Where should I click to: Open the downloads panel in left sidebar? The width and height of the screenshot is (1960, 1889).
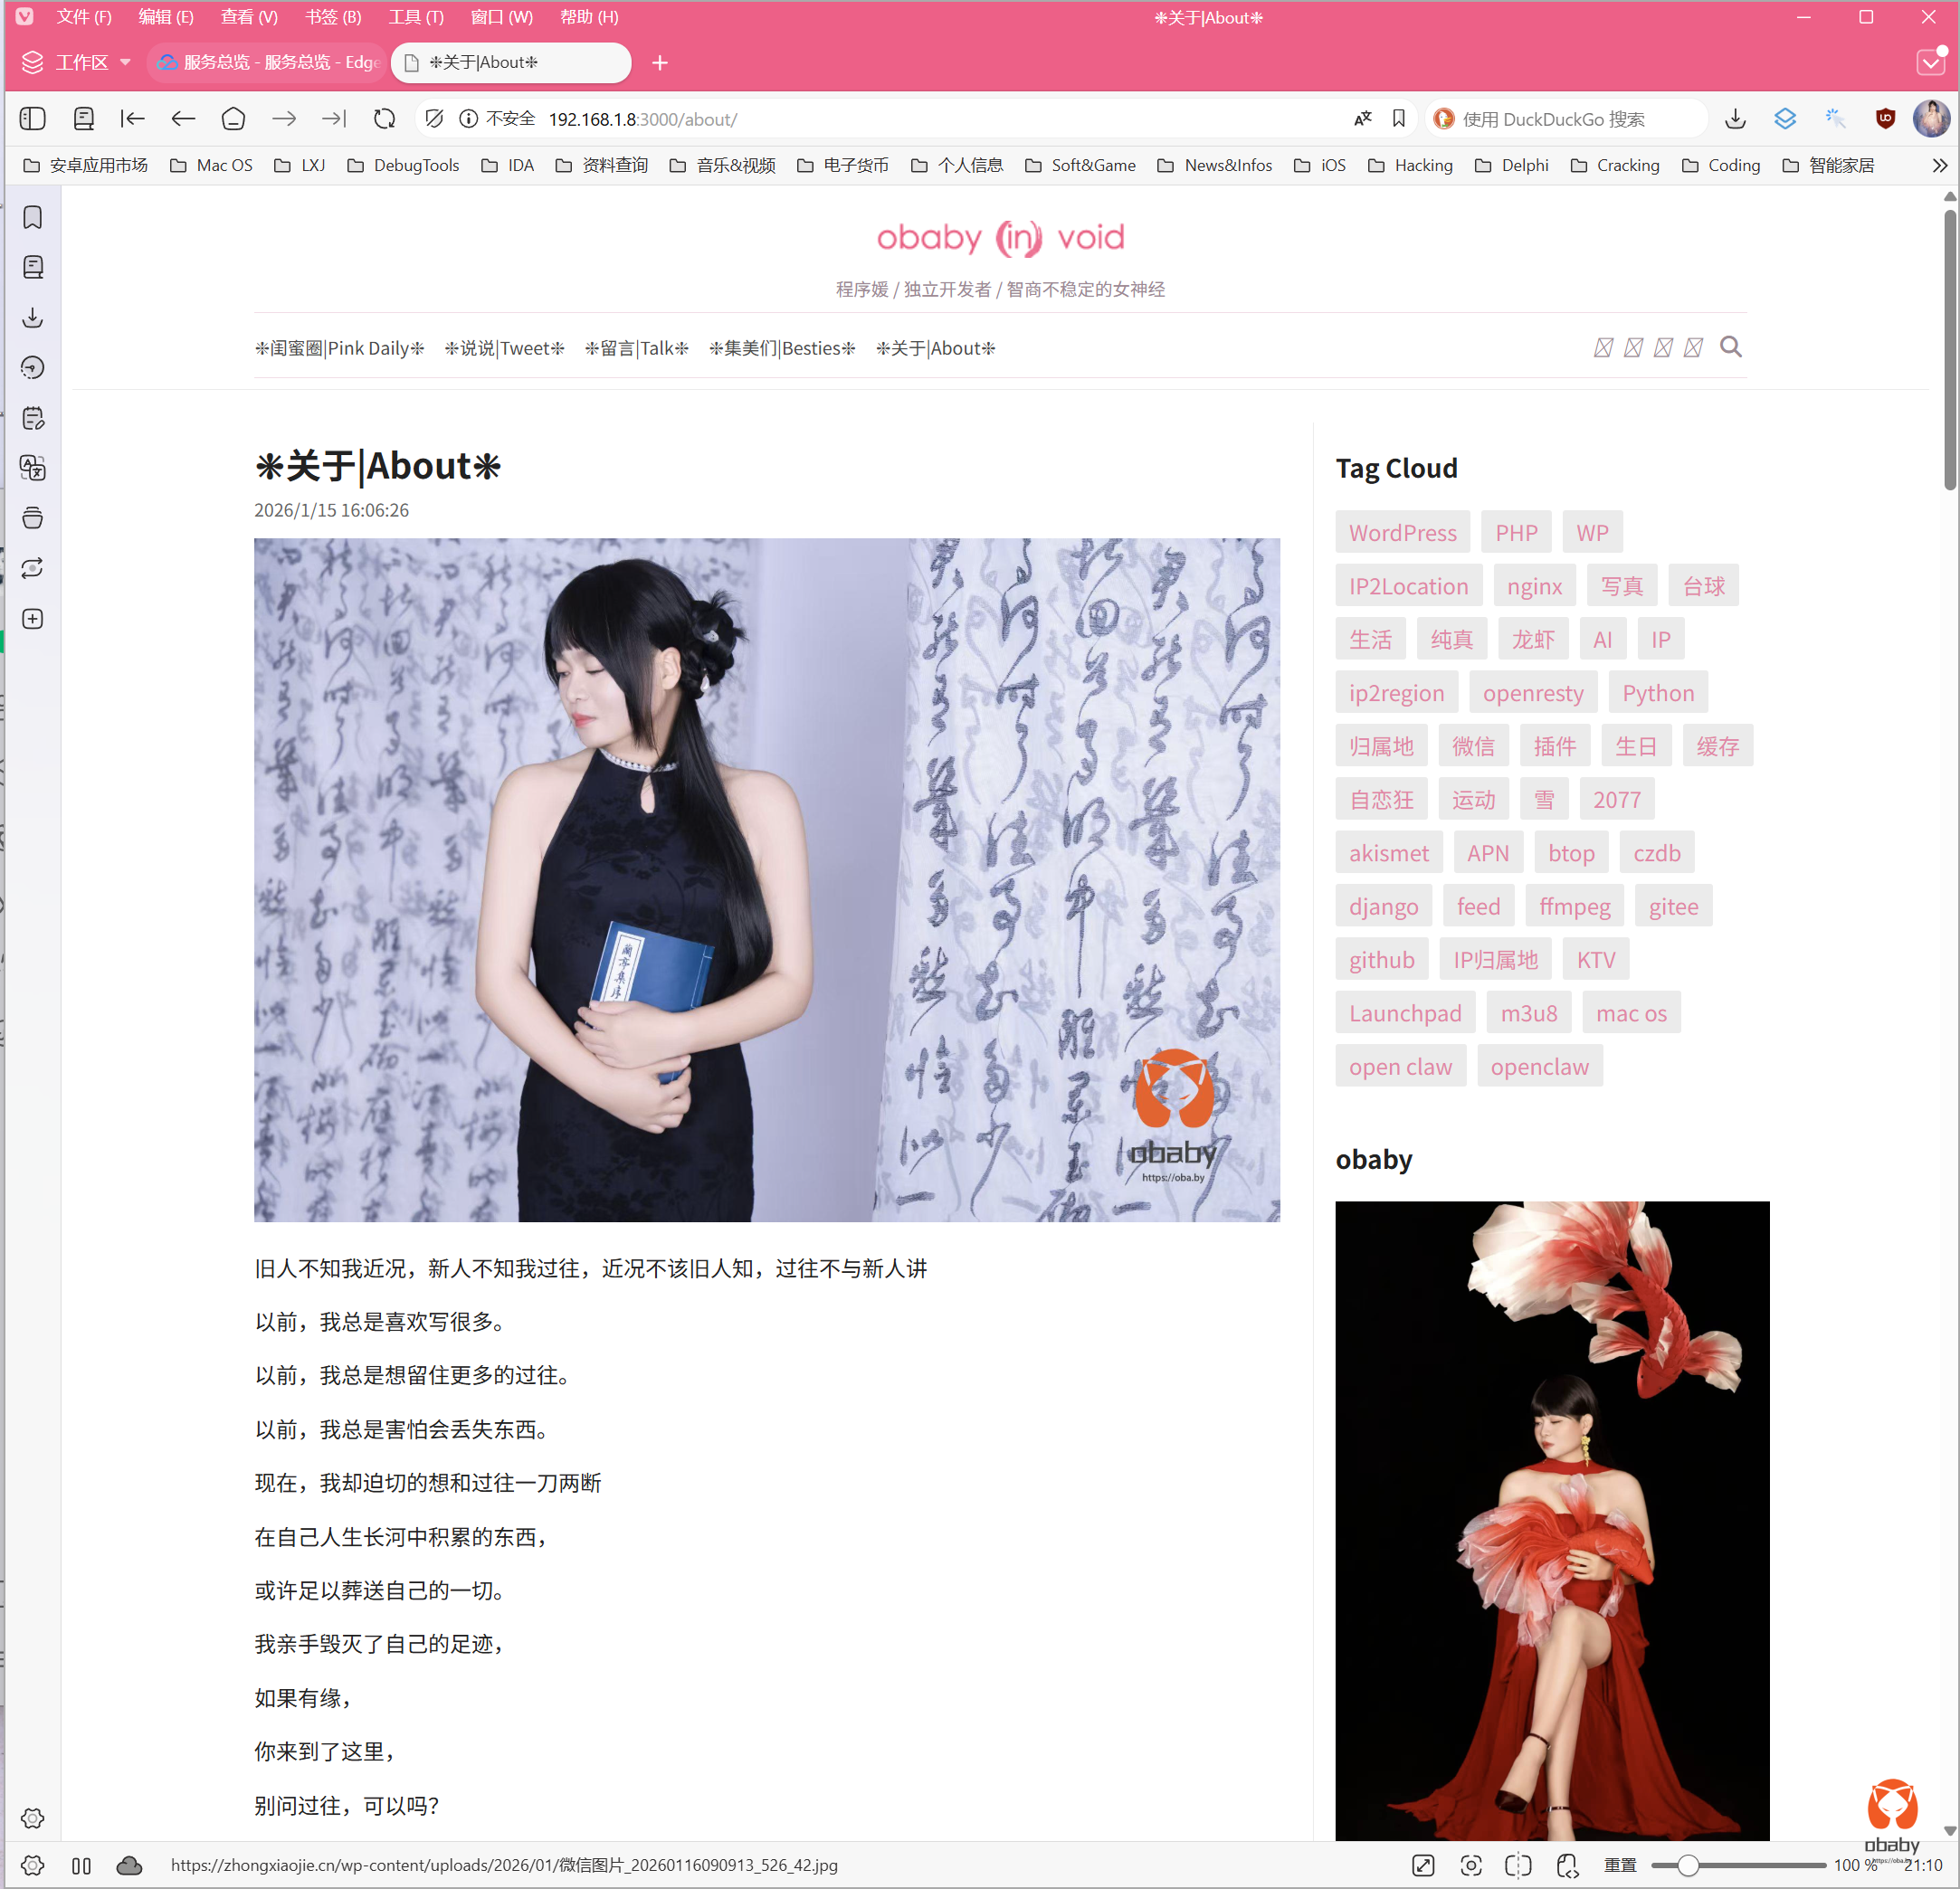point(33,318)
